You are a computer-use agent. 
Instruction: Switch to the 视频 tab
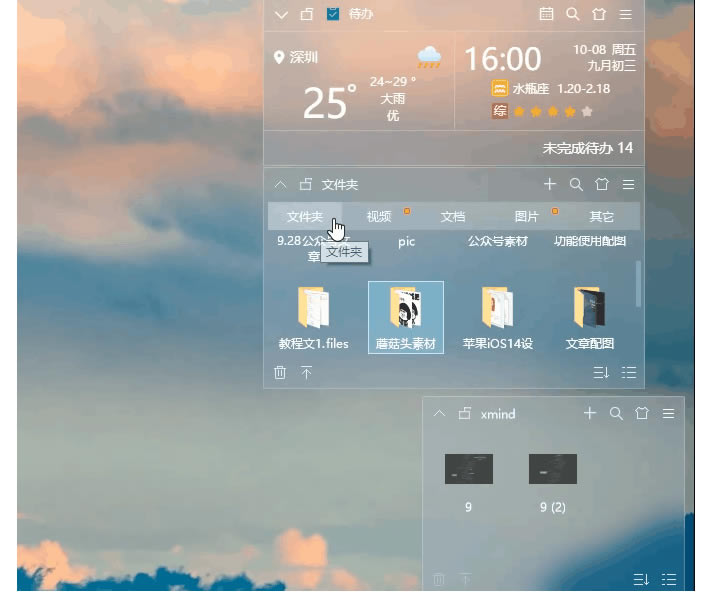pyautogui.click(x=379, y=217)
